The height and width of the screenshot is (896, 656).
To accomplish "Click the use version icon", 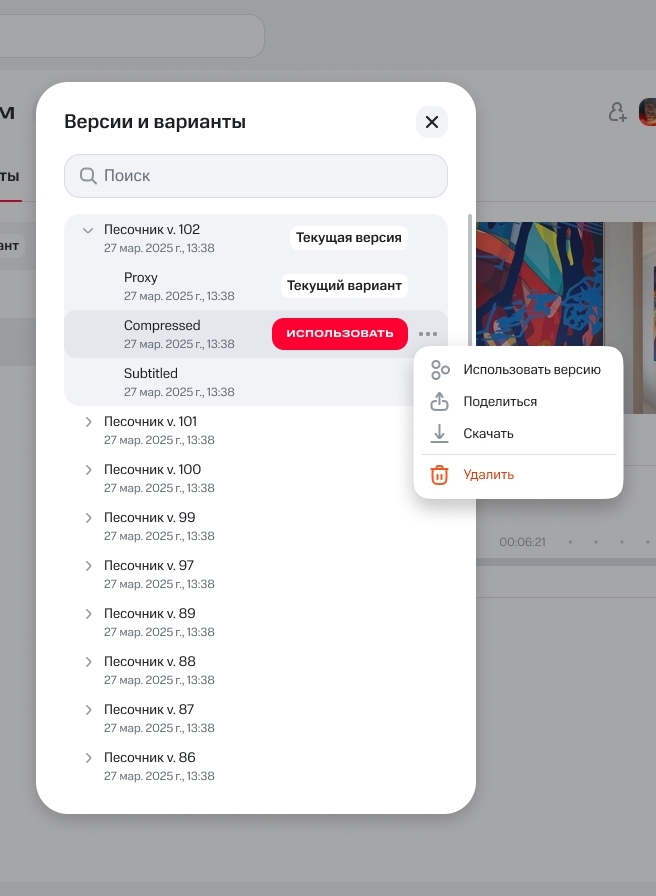I will pos(440,370).
